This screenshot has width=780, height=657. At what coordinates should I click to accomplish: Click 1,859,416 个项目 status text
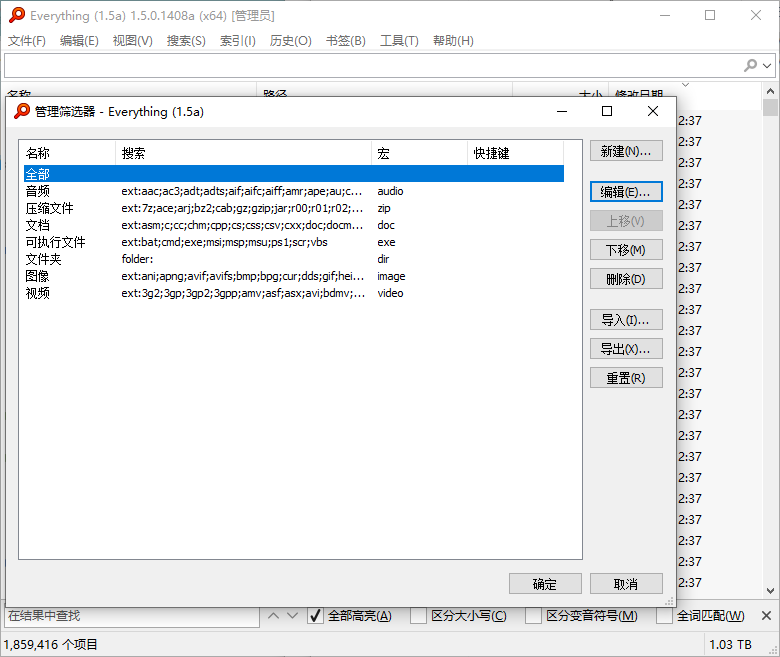pyautogui.click(x=50, y=645)
